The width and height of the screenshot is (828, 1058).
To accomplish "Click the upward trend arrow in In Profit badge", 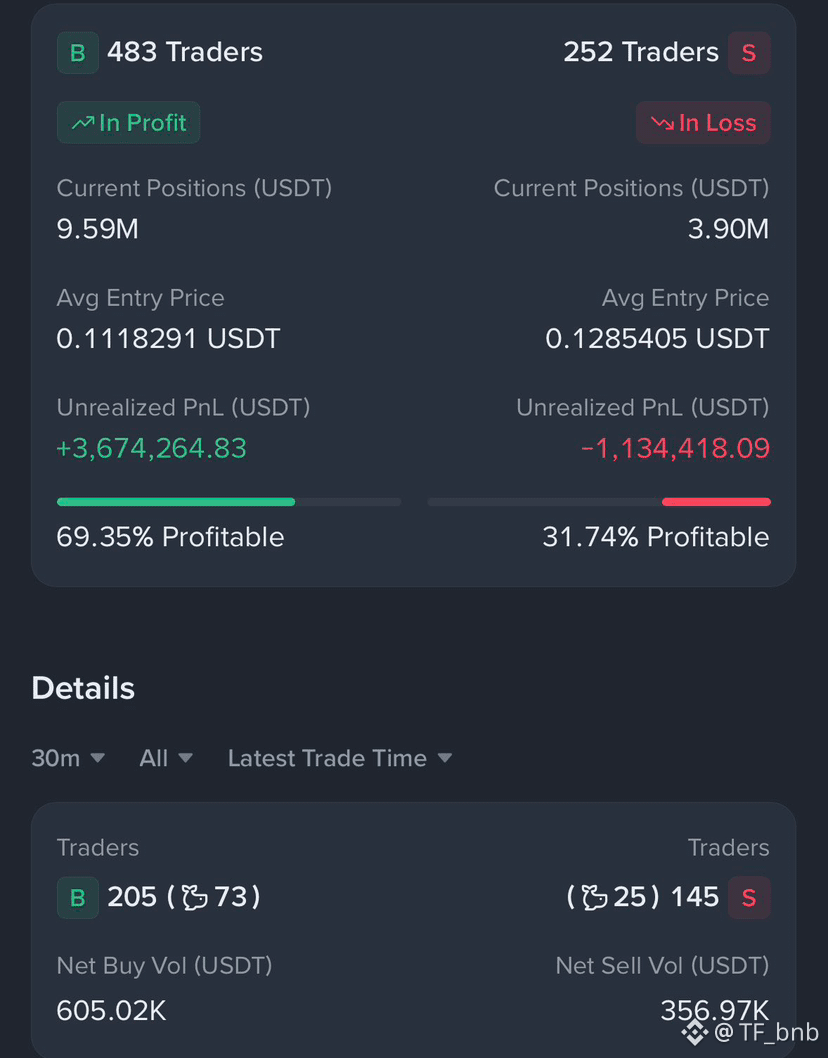I will pyautogui.click(x=83, y=123).
